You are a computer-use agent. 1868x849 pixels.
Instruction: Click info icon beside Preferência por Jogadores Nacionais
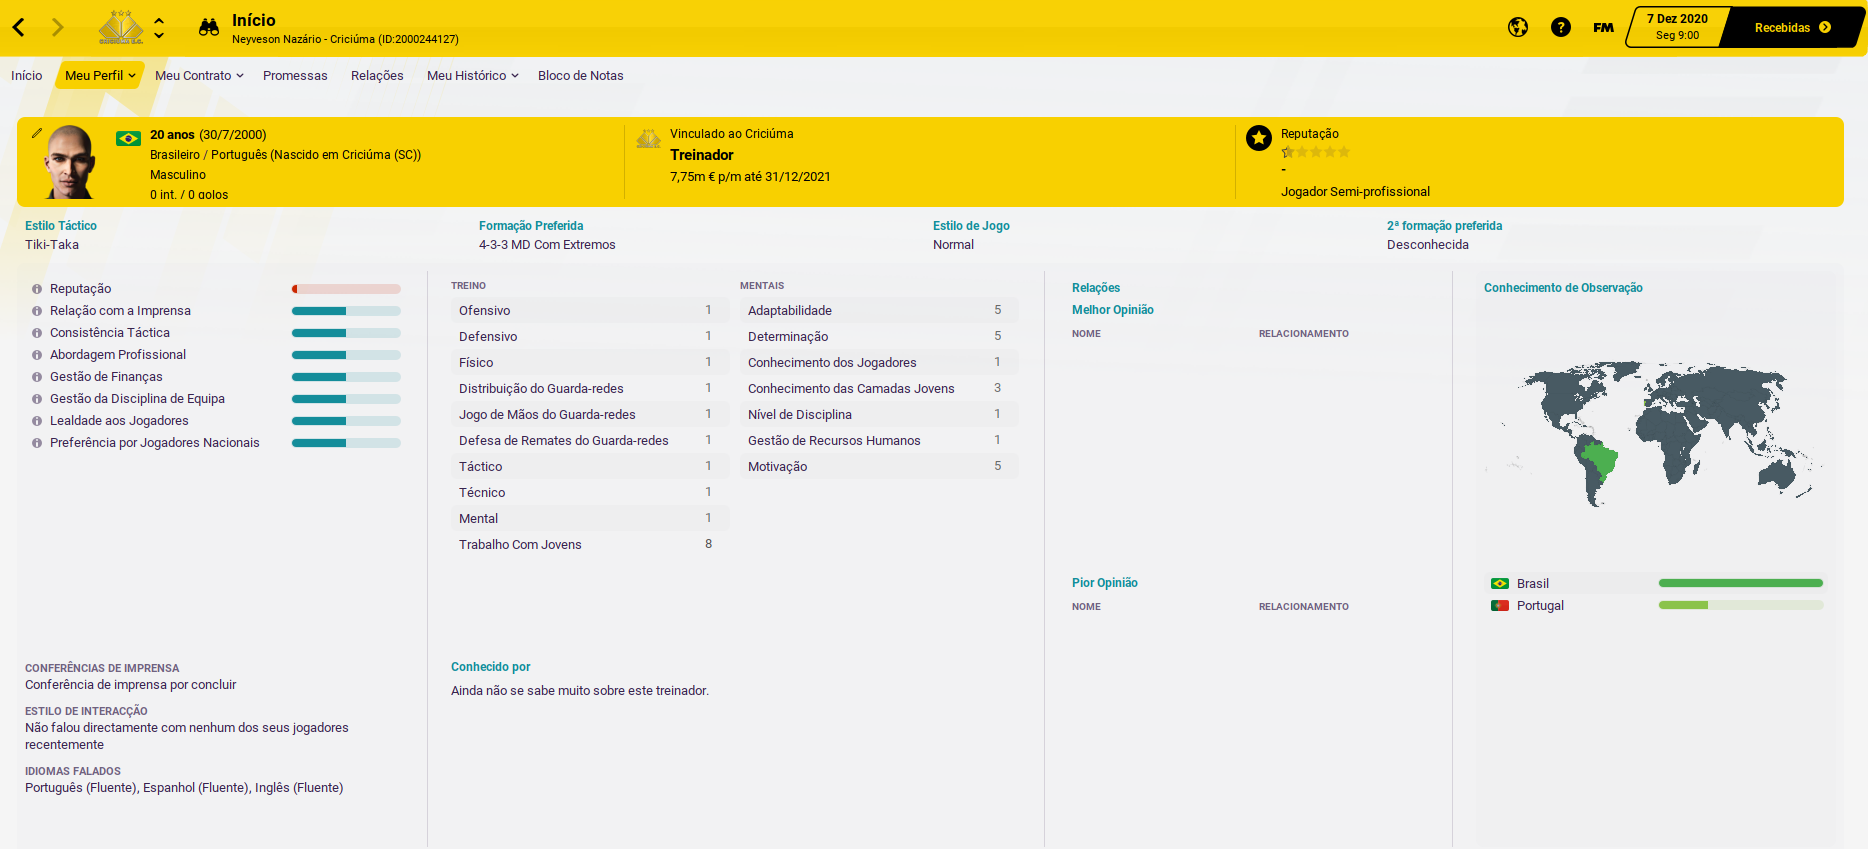point(37,443)
